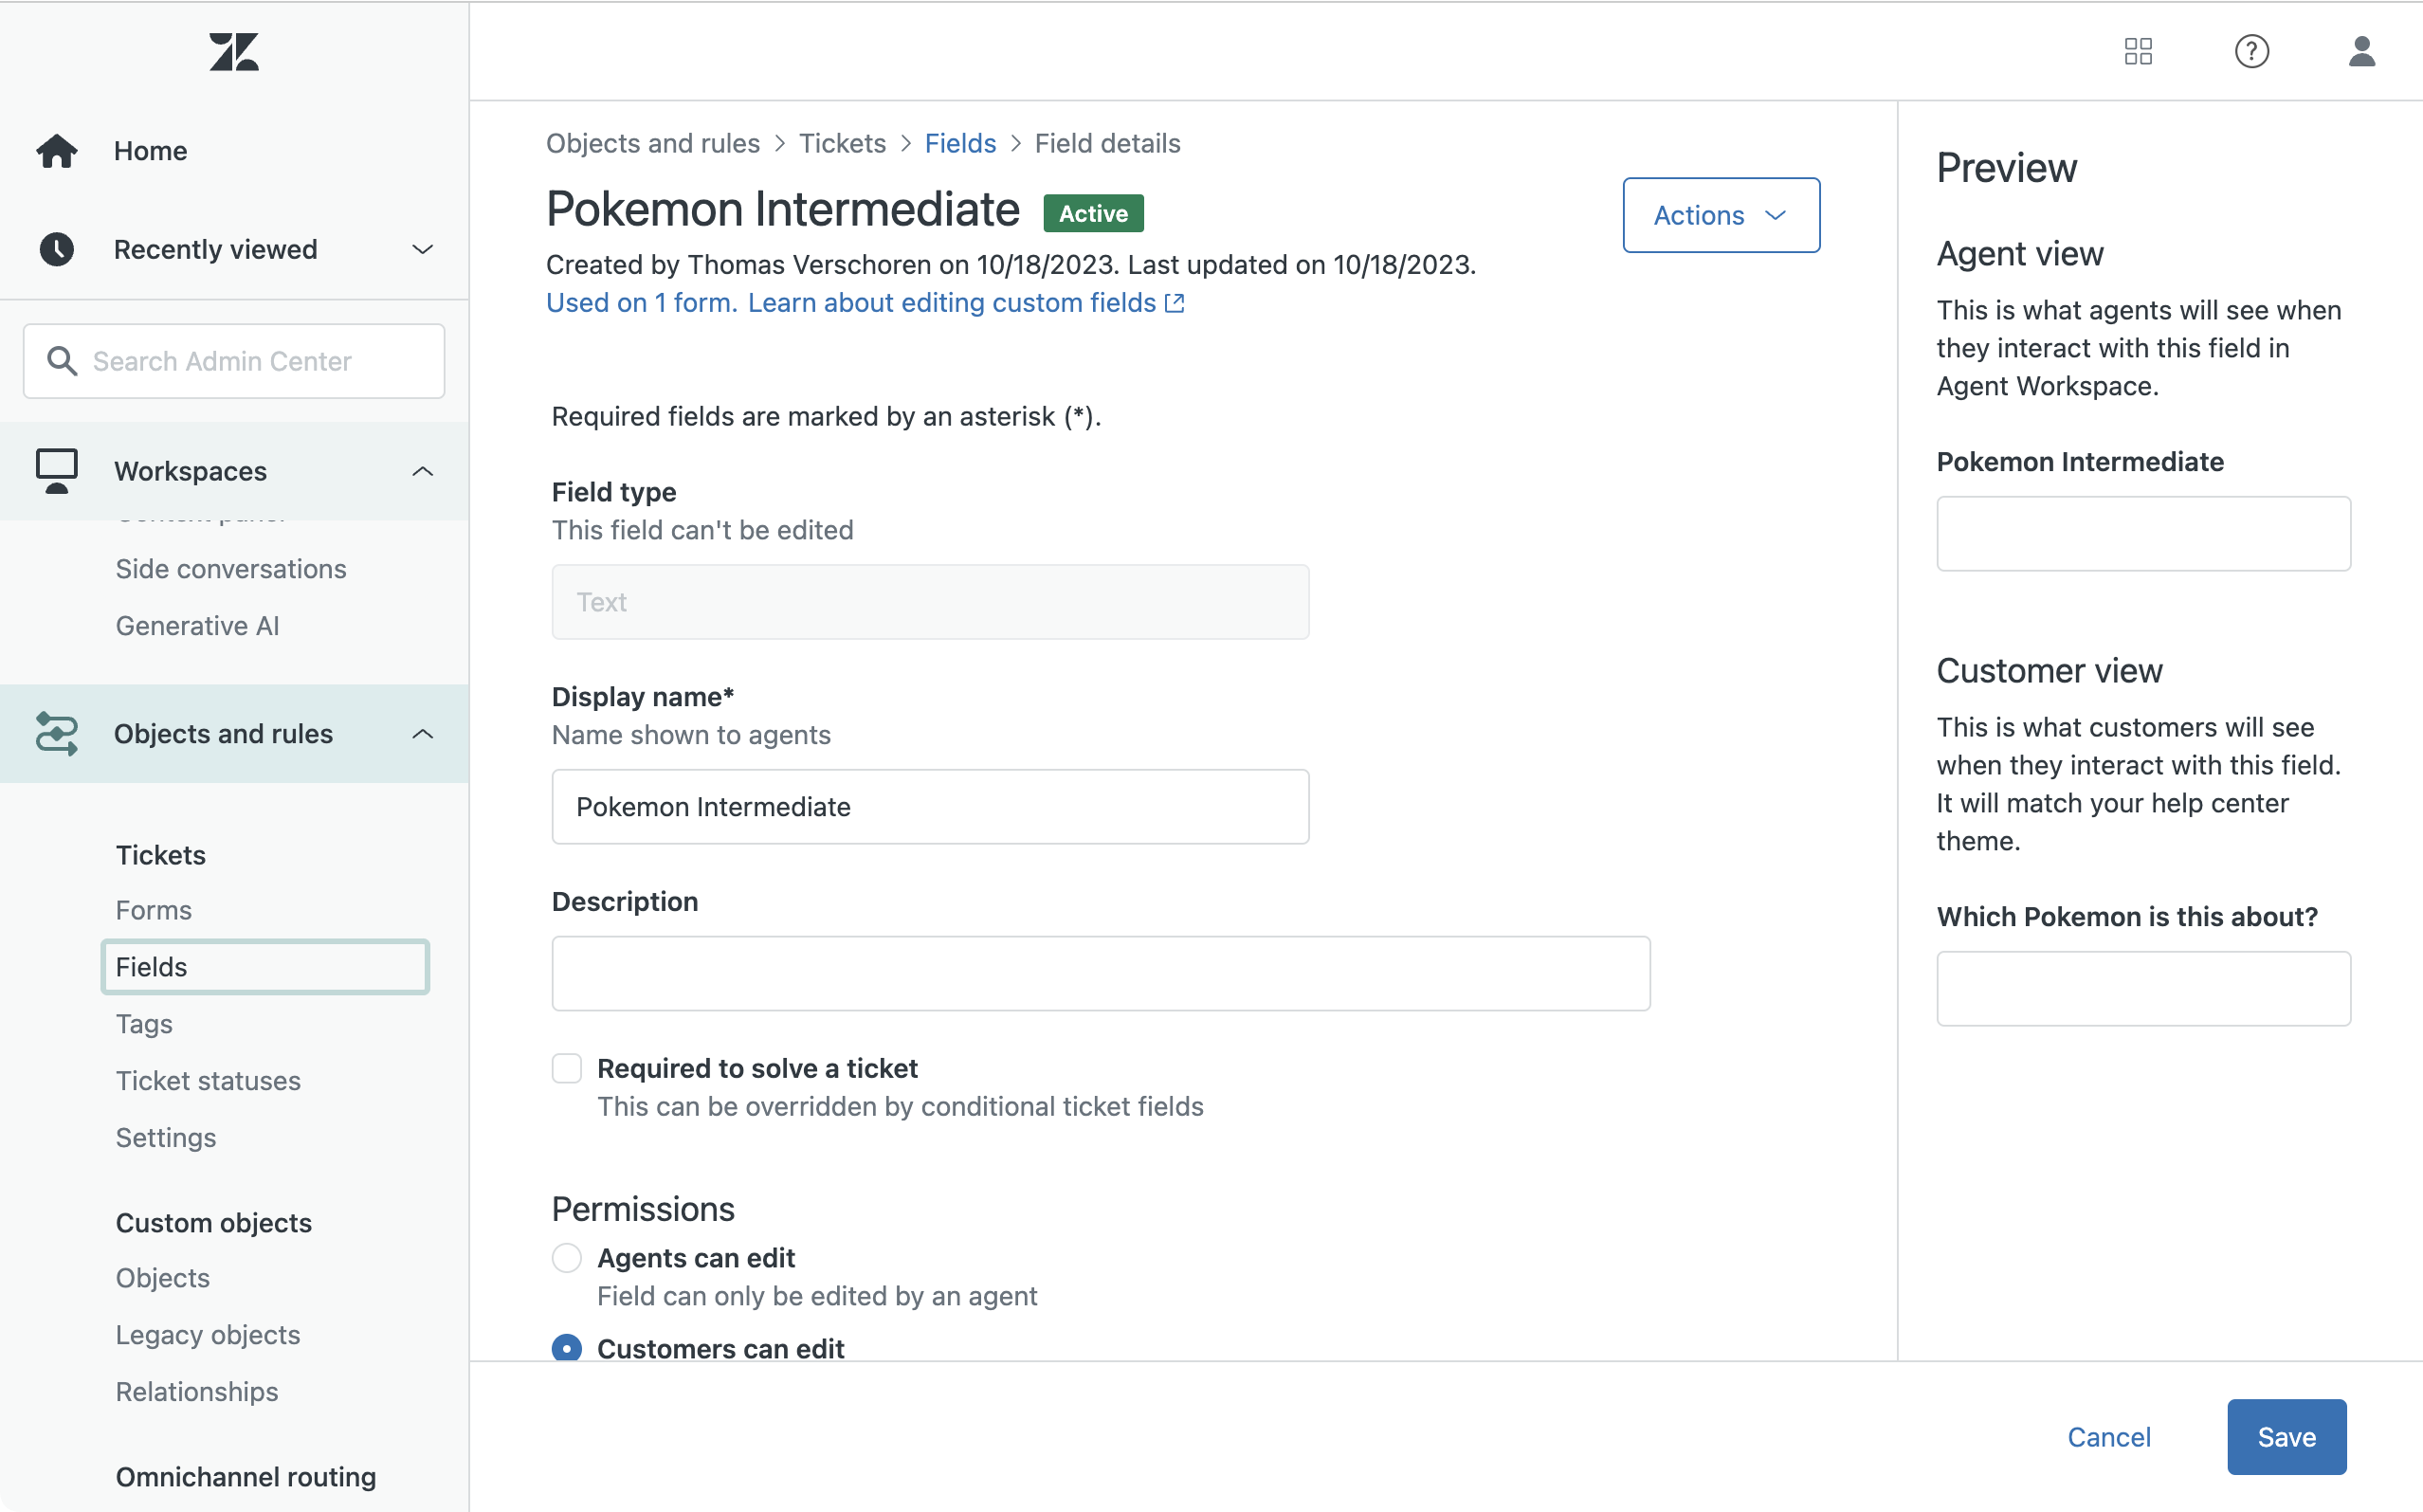Select Agents can edit radio option
The width and height of the screenshot is (2423, 1512).
pos(567,1257)
